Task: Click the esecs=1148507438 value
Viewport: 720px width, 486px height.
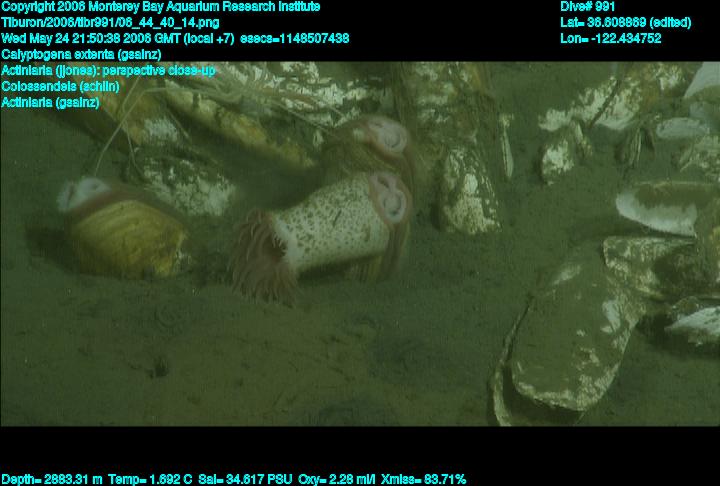Action: point(295,38)
